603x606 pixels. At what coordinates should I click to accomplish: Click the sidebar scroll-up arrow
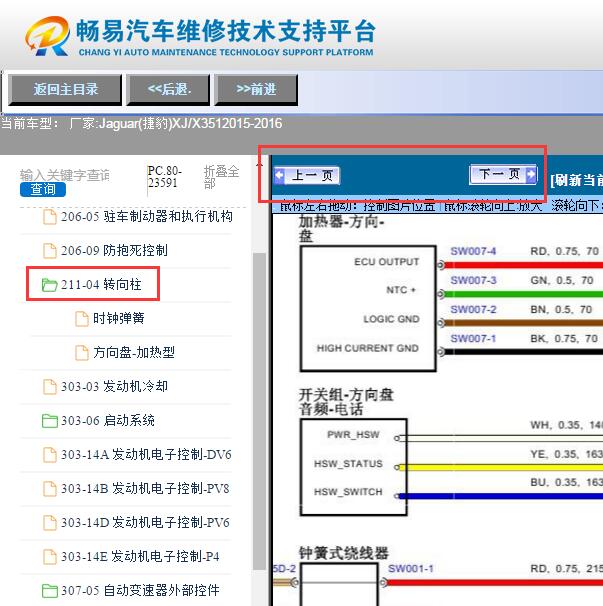pos(259,165)
